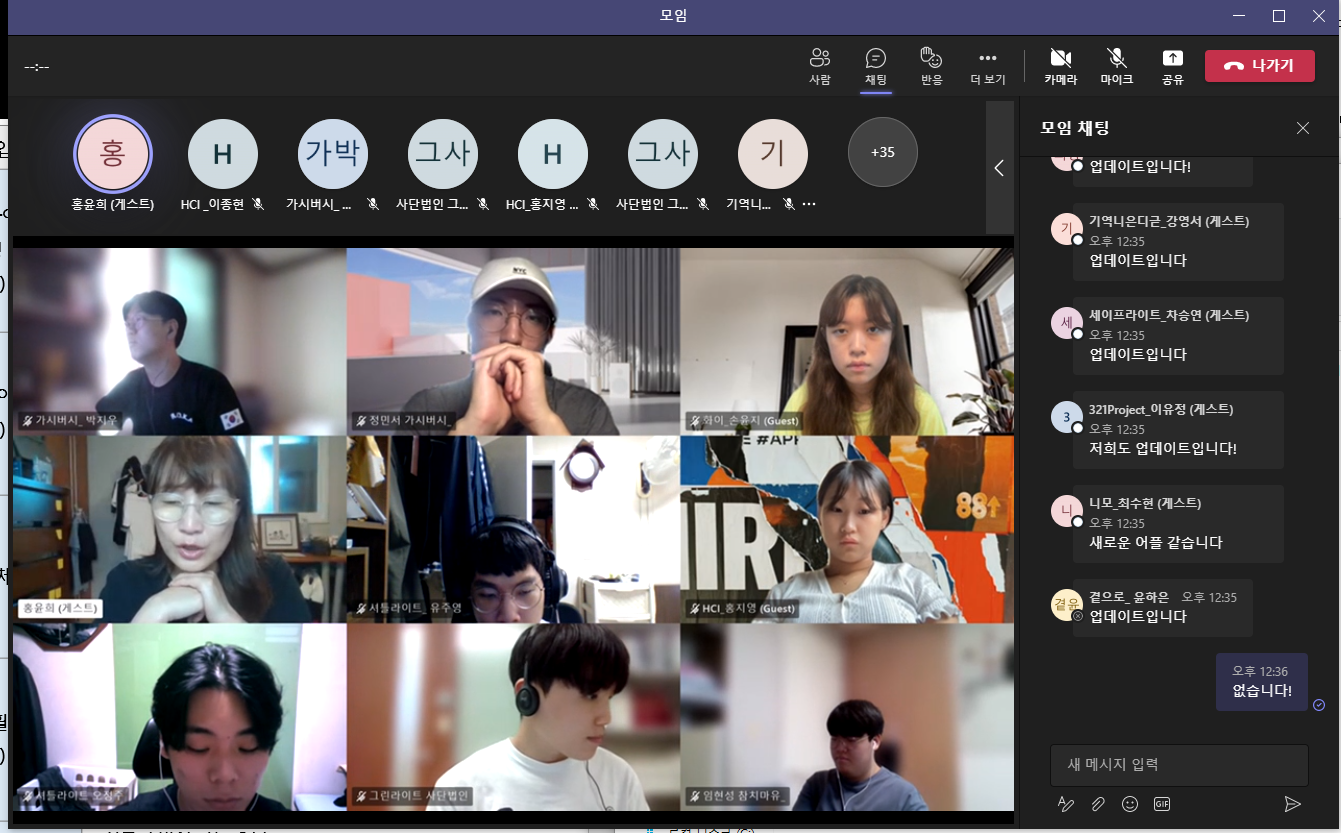The image size is (1341, 833).
Task: Open more options for 기억니 participant
Action: 809,204
